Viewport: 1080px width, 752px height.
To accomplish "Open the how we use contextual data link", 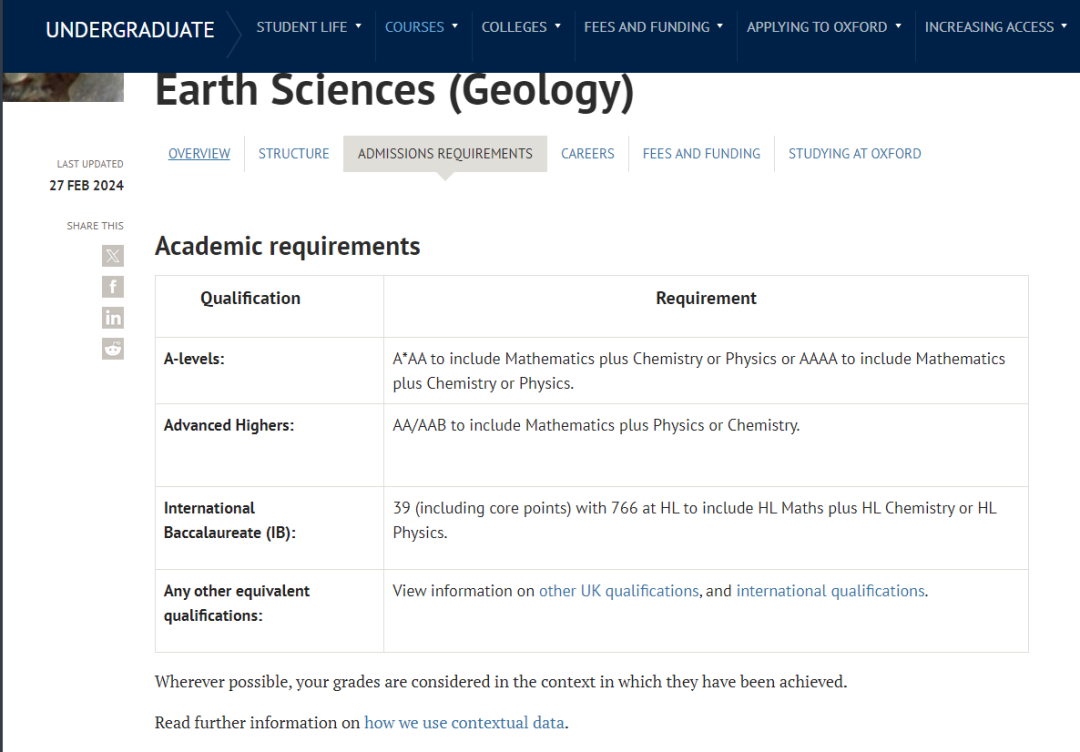I will click(464, 722).
